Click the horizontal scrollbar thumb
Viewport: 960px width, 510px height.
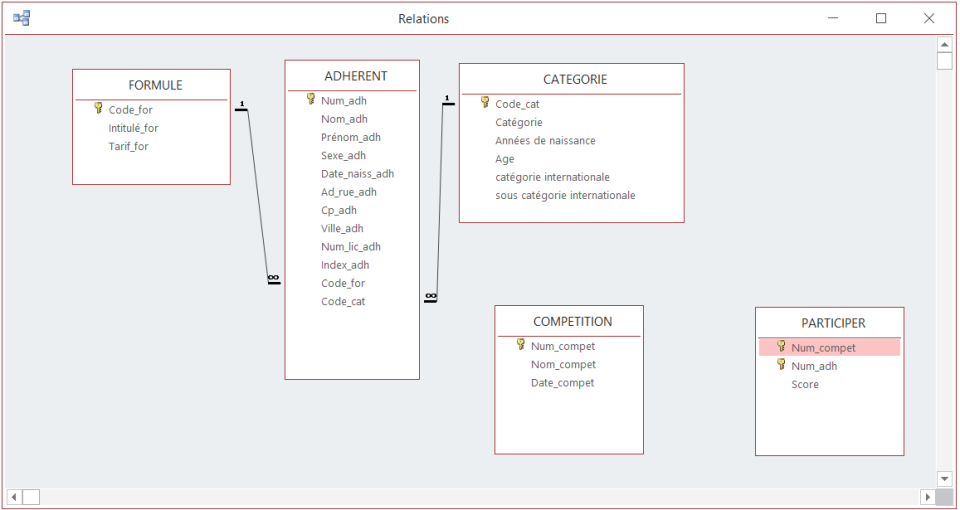click(x=31, y=497)
